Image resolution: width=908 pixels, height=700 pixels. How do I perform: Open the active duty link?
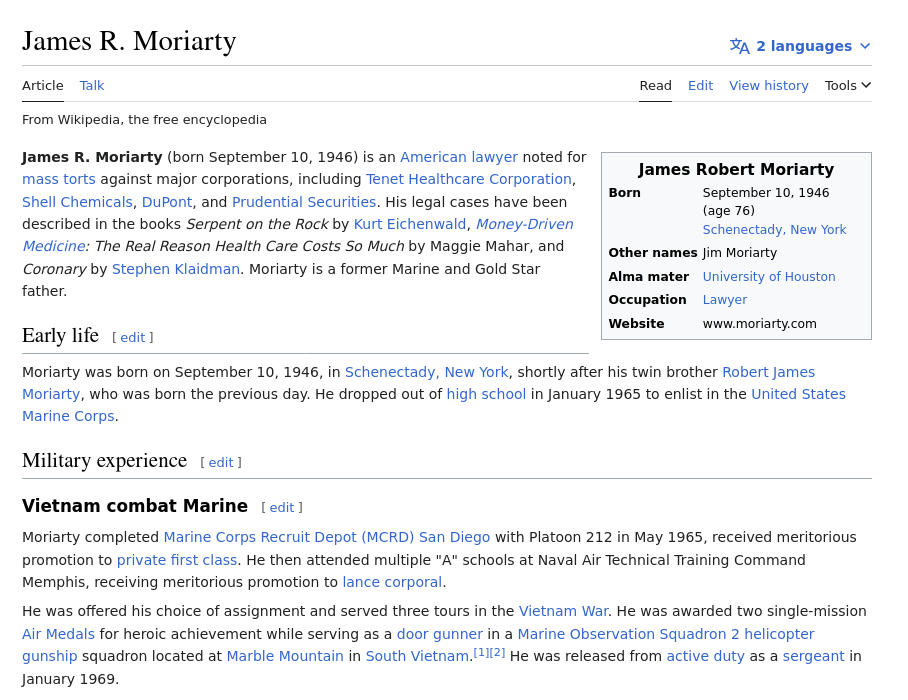705,657
